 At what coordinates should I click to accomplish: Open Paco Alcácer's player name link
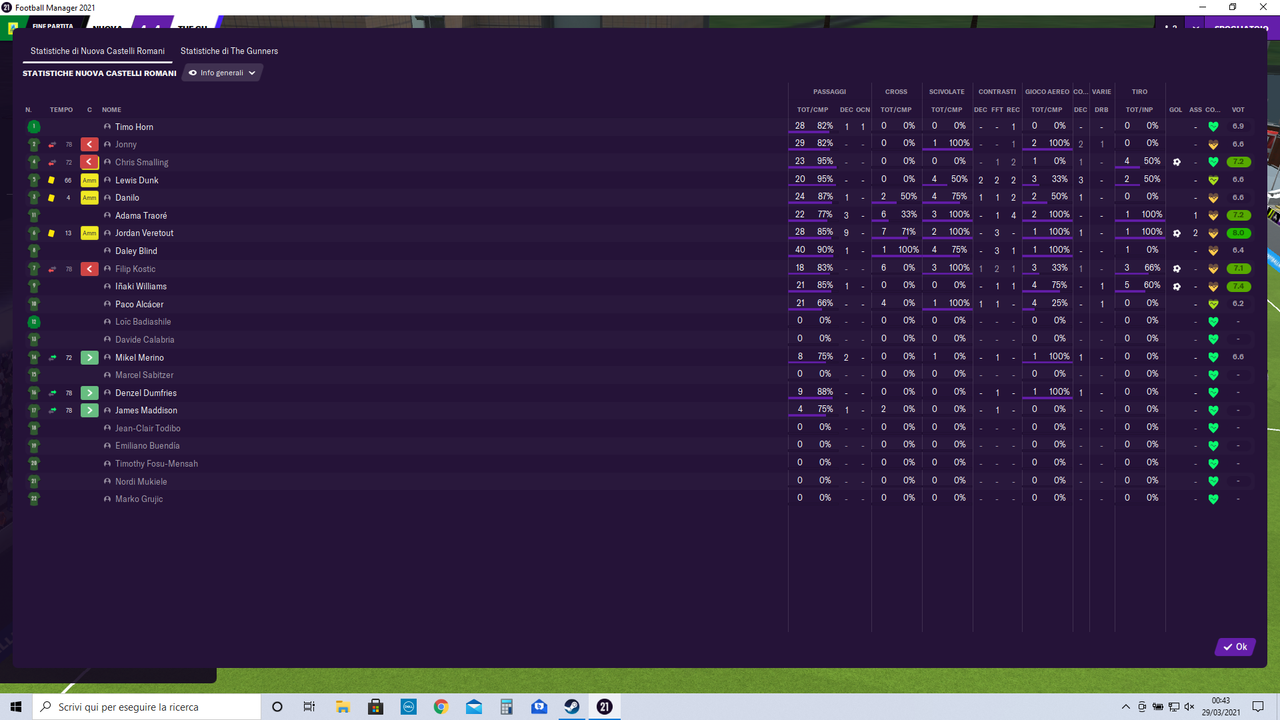[139, 304]
